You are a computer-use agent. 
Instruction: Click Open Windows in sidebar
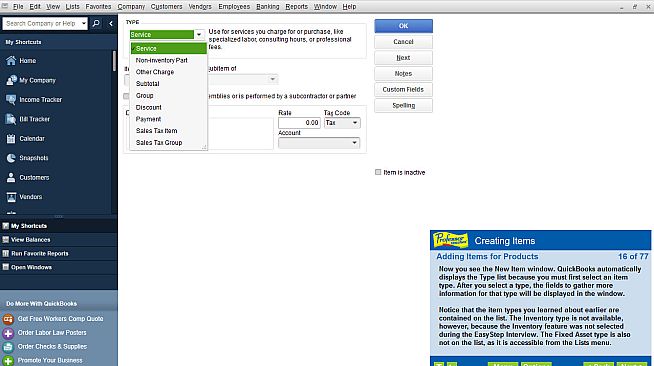pyautogui.click(x=31, y=267)
